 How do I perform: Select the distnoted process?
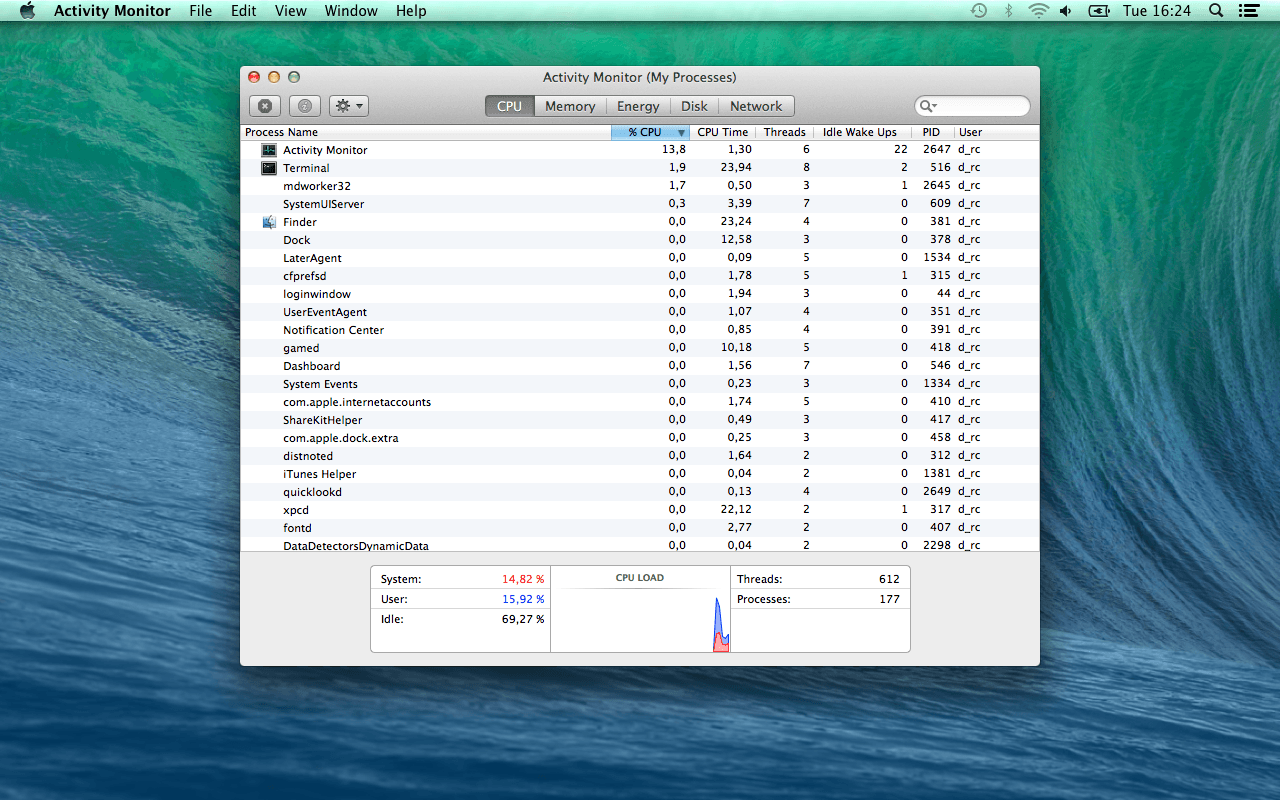640,456
